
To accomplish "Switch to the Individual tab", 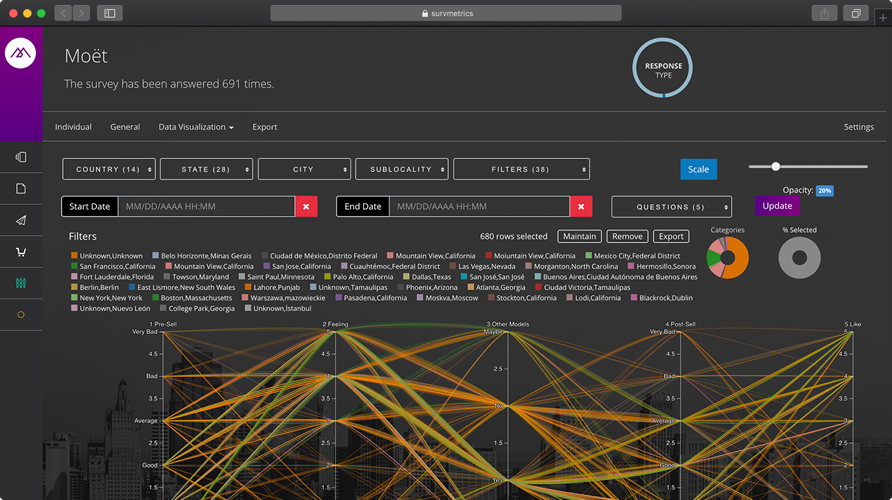I will pyautogui.click(x=73, y=127).
